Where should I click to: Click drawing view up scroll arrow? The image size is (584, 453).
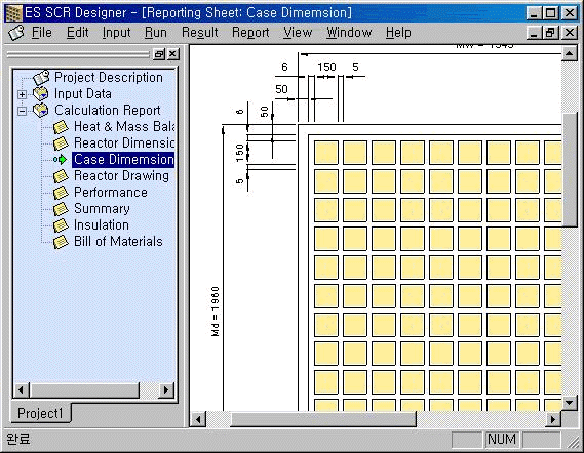pos(569,54)
